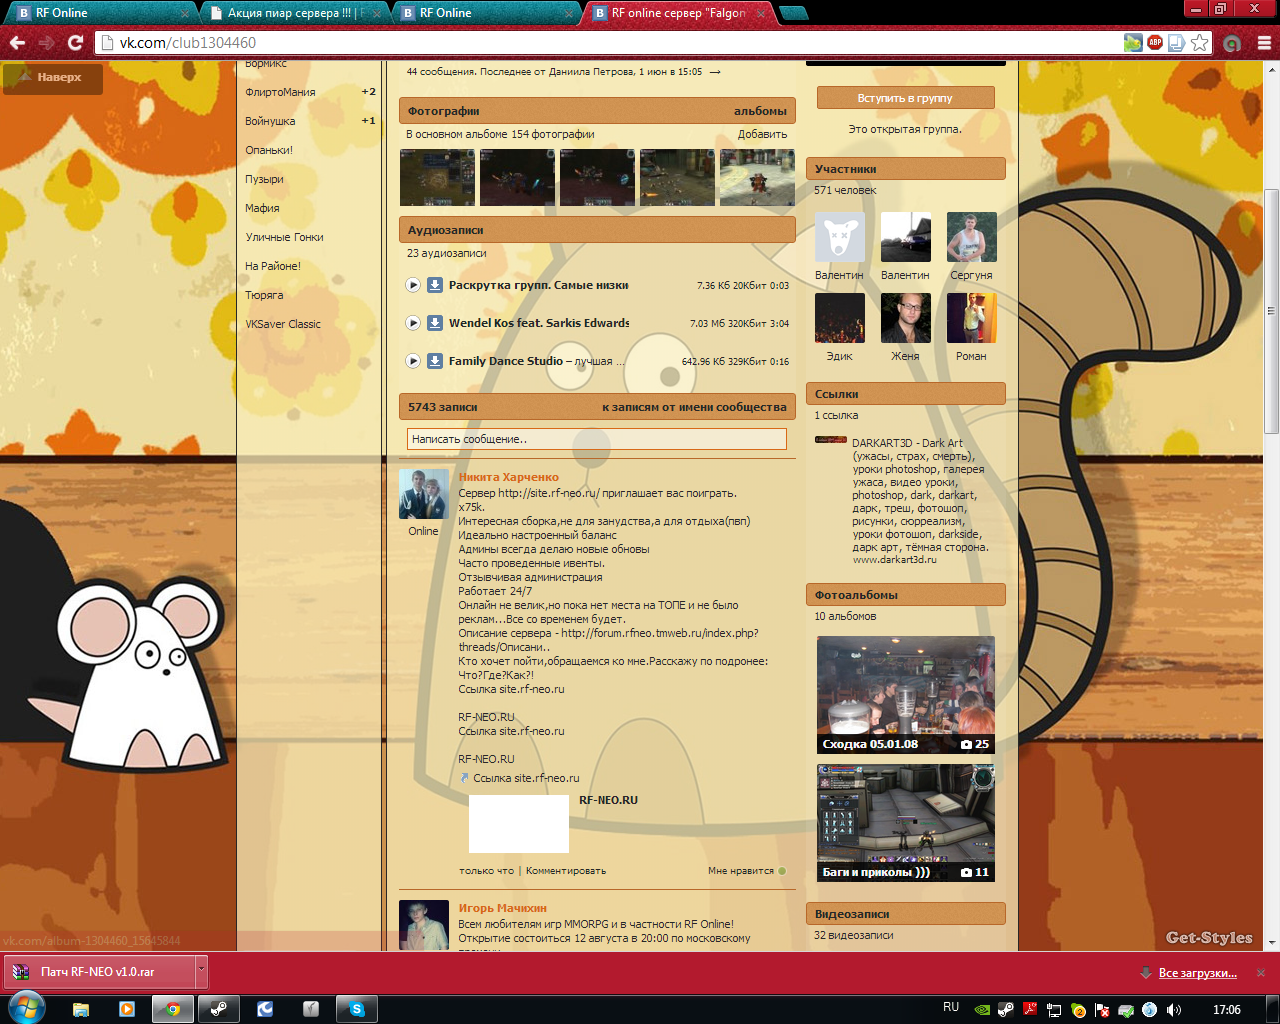The height and width of the screenshot is (1024, 1280).
Task: Play the Family Dance Studio track
Action: pyautogui.click(x=413, y=361)
